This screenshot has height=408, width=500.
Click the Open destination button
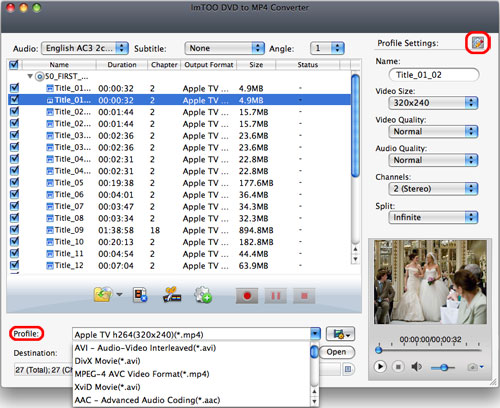point(336,352)
